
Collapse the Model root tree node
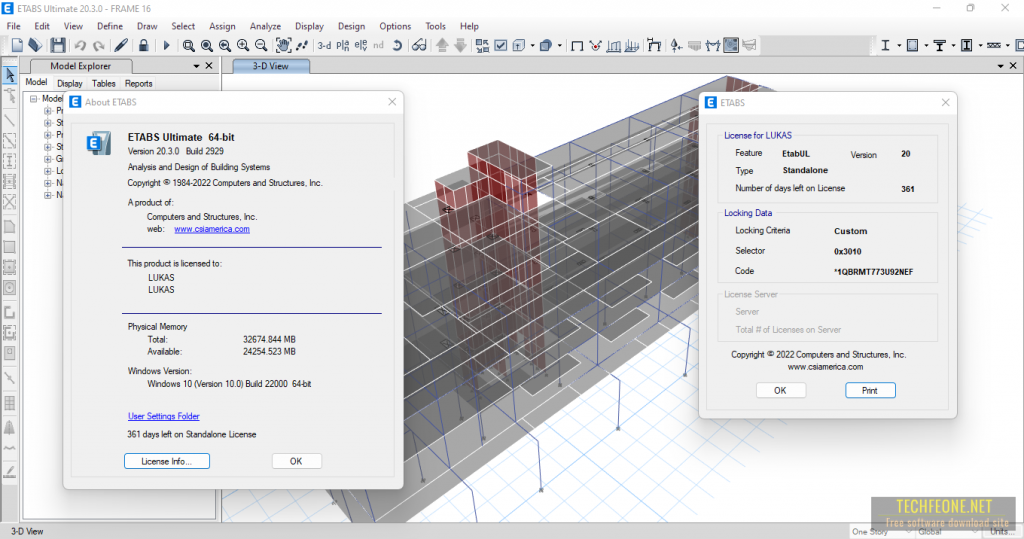[x=33, y=99]
